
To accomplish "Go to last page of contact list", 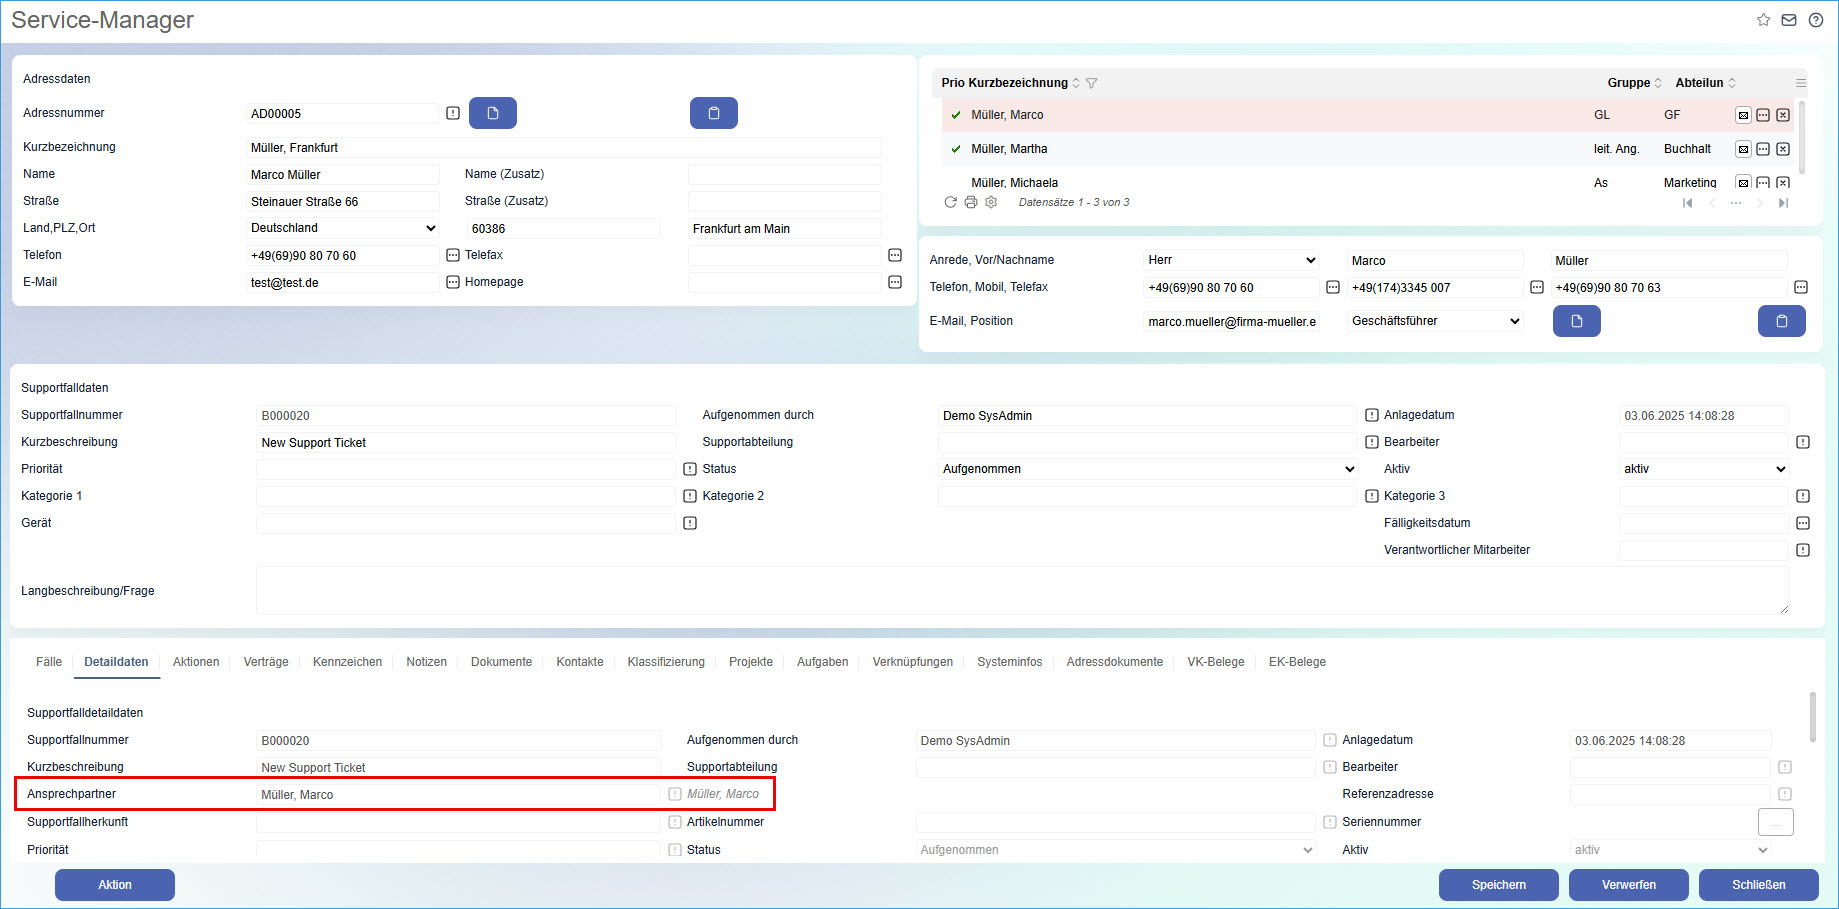I will coord(1783,203).
